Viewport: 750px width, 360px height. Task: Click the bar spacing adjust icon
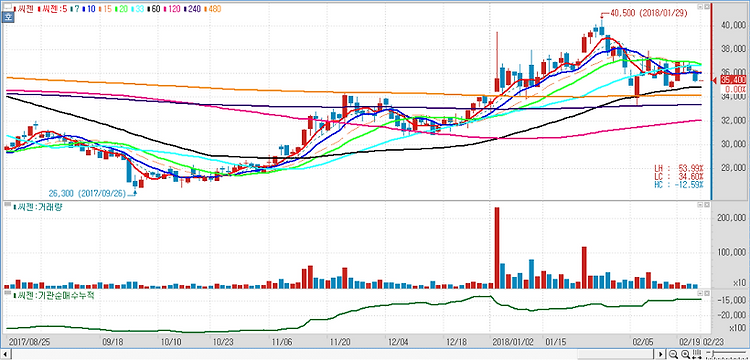coord(697,354)
